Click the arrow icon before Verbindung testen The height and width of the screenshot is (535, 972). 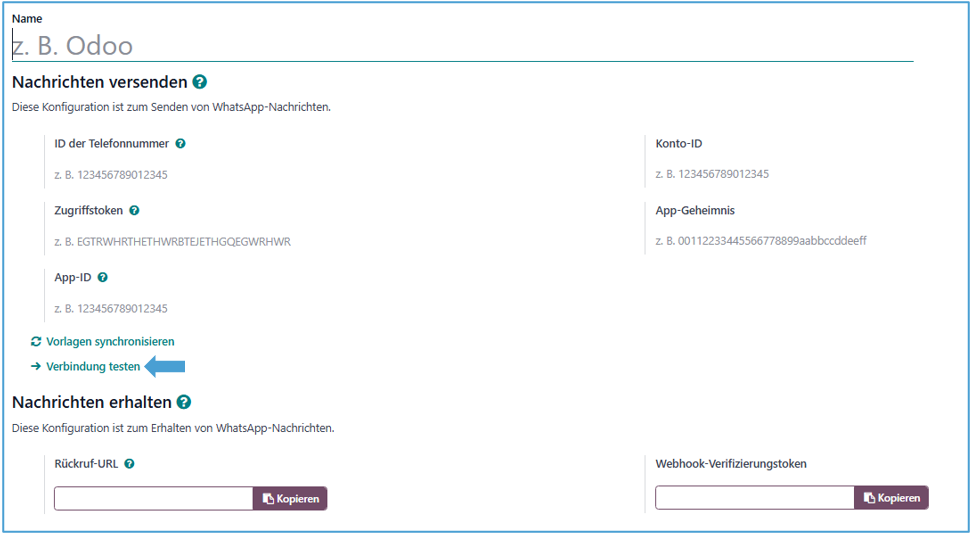point(36,367)
